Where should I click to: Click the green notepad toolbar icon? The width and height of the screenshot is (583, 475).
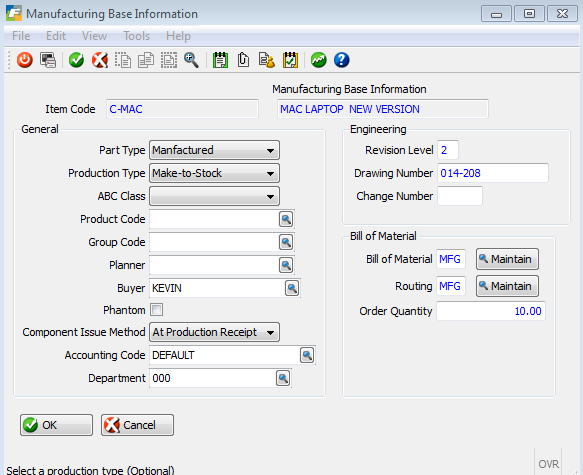point(220,60)
